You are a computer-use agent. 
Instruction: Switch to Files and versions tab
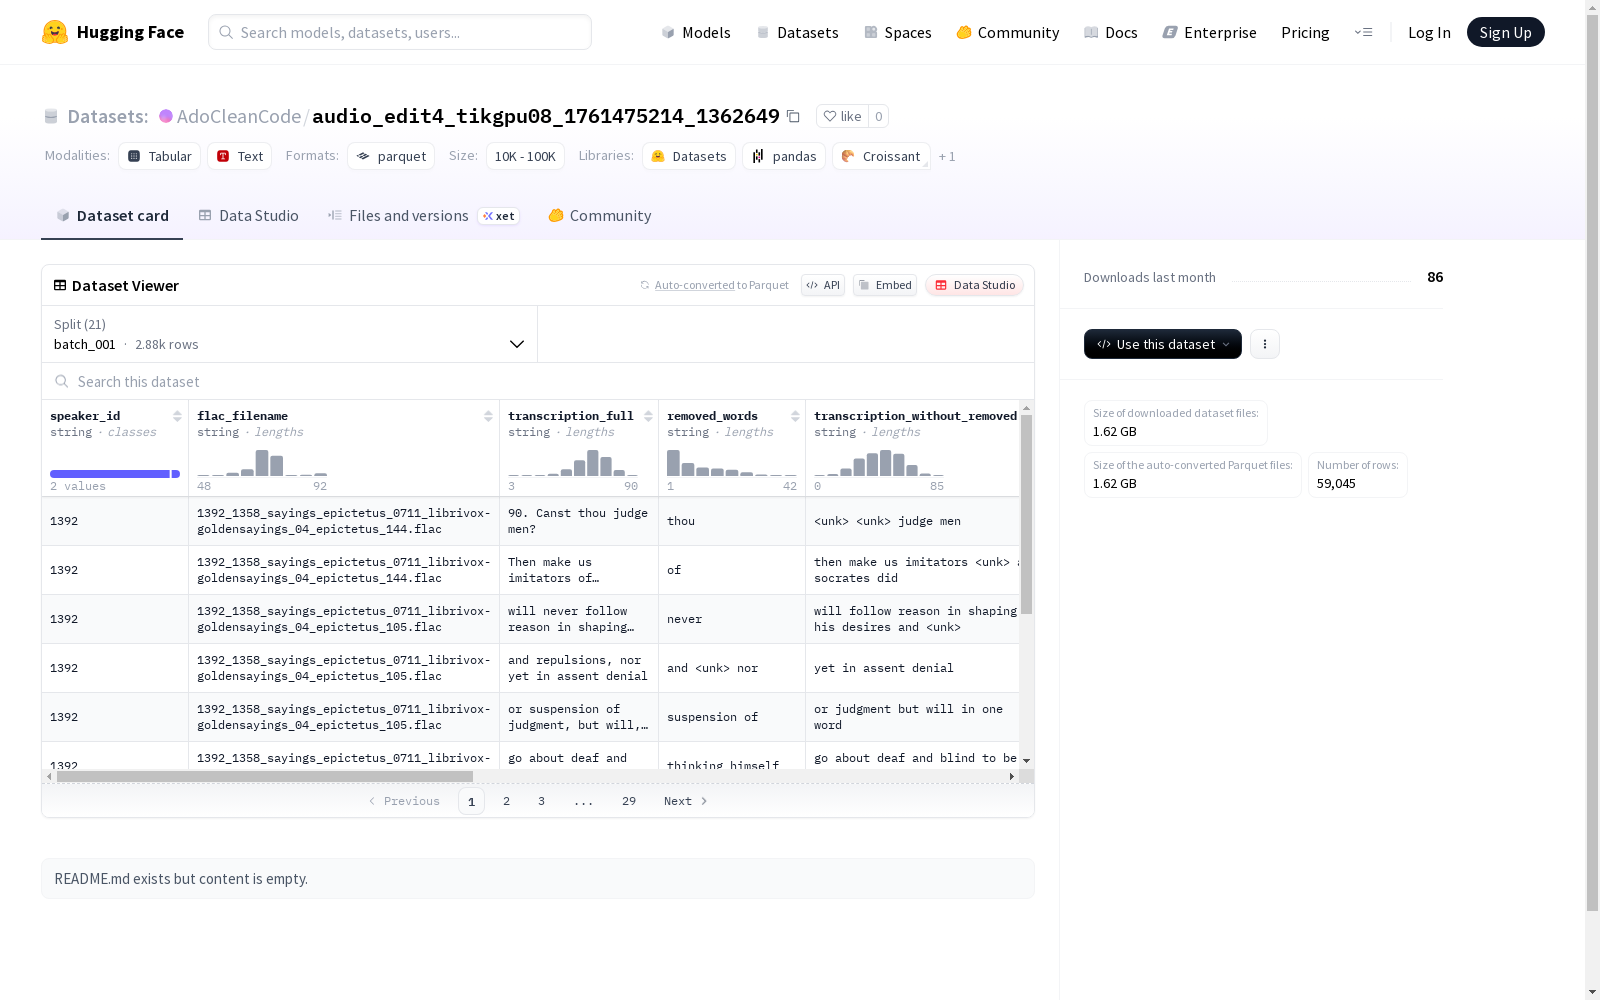[x=423, y=216]
